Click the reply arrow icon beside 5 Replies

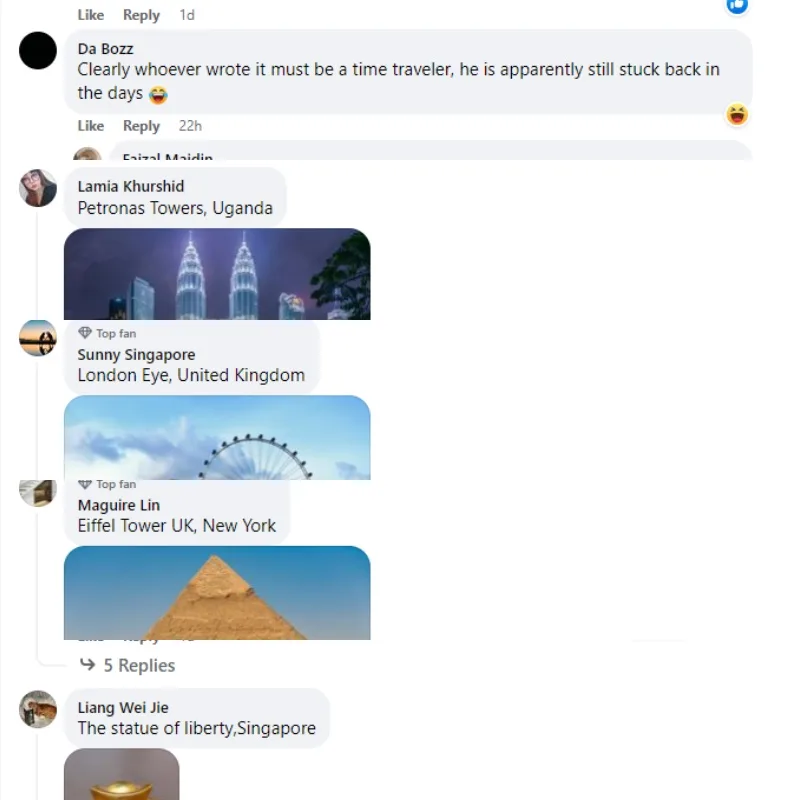click(88, 664)
